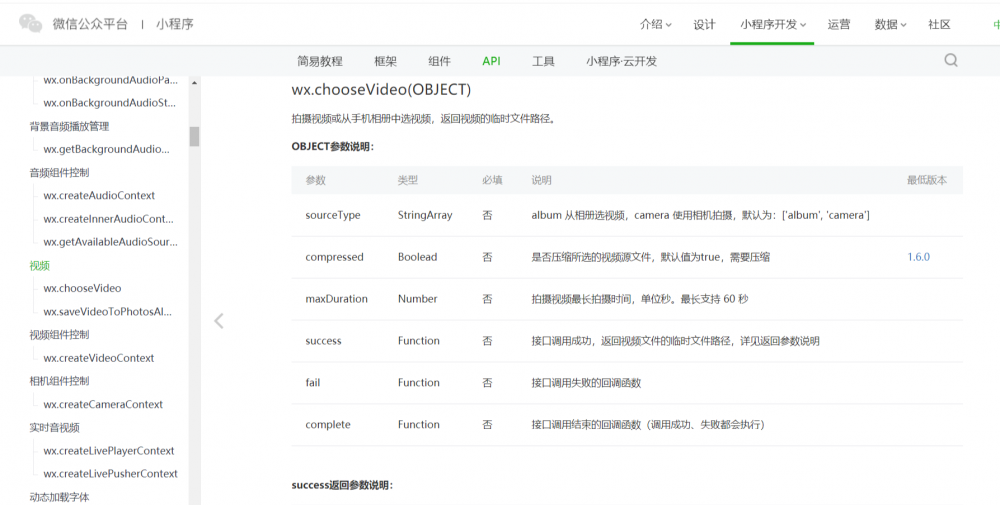Click 接口调用失败的回调函数 description
Image resolution: width=1000 pixels, height=505 pixels.
coord(586,383)
